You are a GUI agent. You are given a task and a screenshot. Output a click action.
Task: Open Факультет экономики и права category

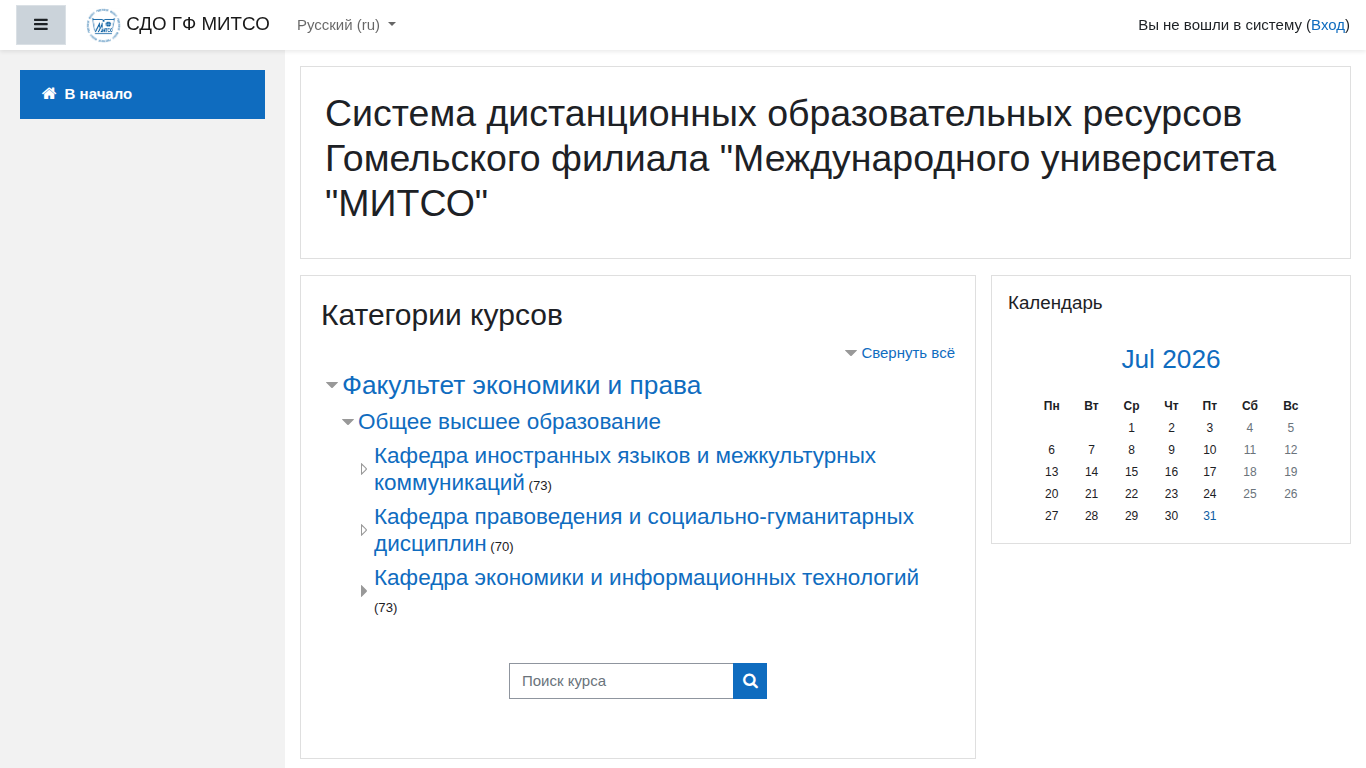tap(522, 386)
